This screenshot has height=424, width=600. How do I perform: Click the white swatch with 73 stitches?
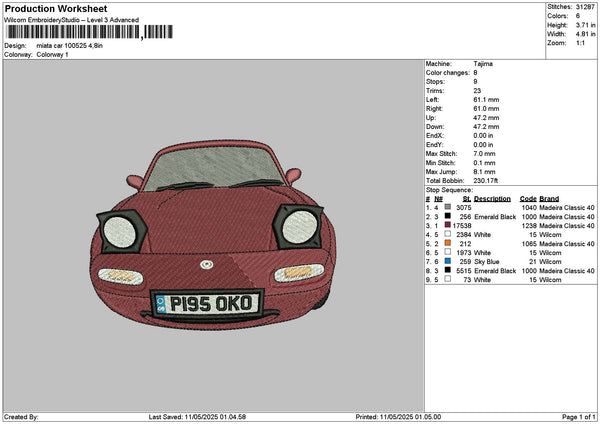(448, 279)
